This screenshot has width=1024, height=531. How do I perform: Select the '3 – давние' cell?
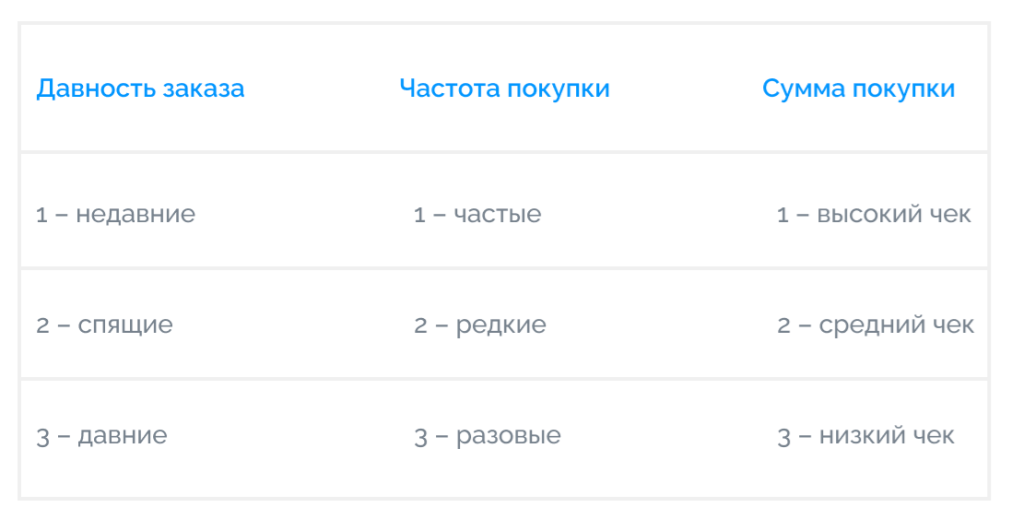(102, 436)
